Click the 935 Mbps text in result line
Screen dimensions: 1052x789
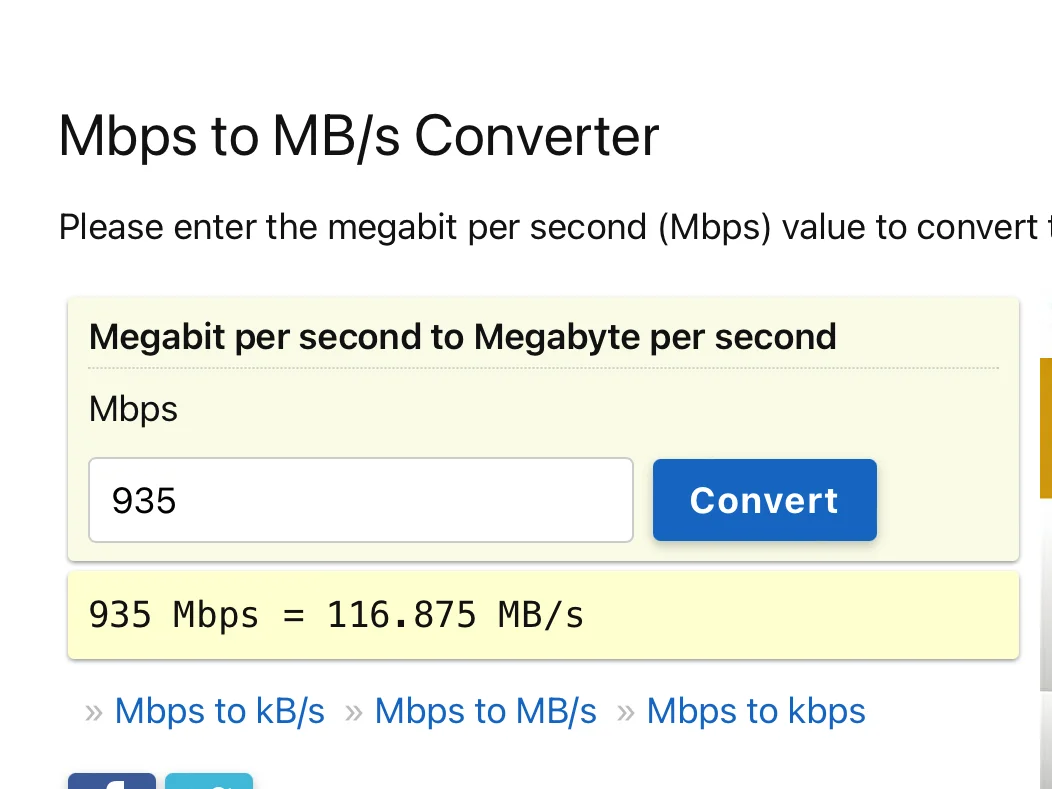(x=173, y=615)
